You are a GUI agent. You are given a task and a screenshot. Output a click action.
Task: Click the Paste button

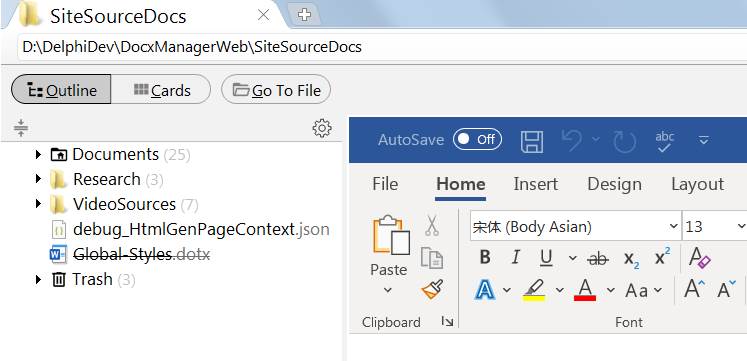pyautogui.click(x=389, y=255)
